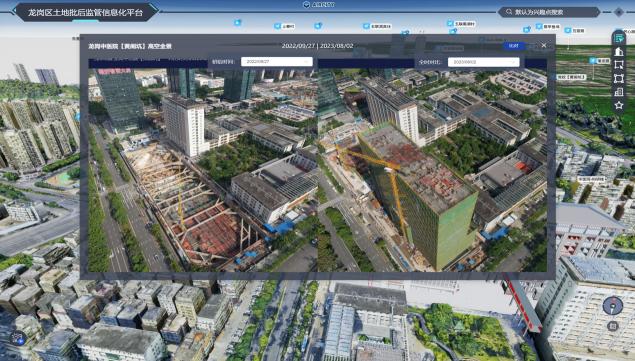This screenshot has height=361, width=635.
Task: Pick the square frame measurement tool icon
Action: [619, 78]
